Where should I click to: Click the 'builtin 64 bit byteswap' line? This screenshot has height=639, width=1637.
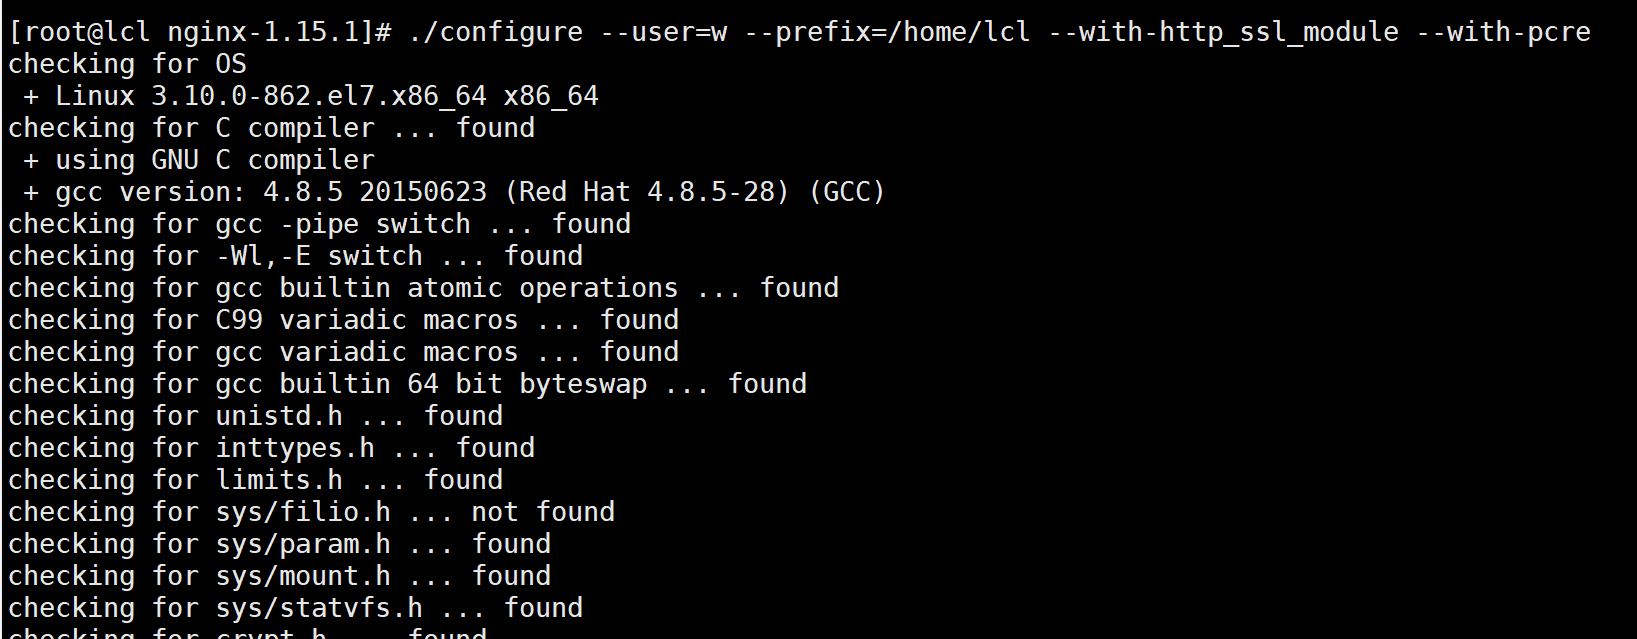click(408, 385)
